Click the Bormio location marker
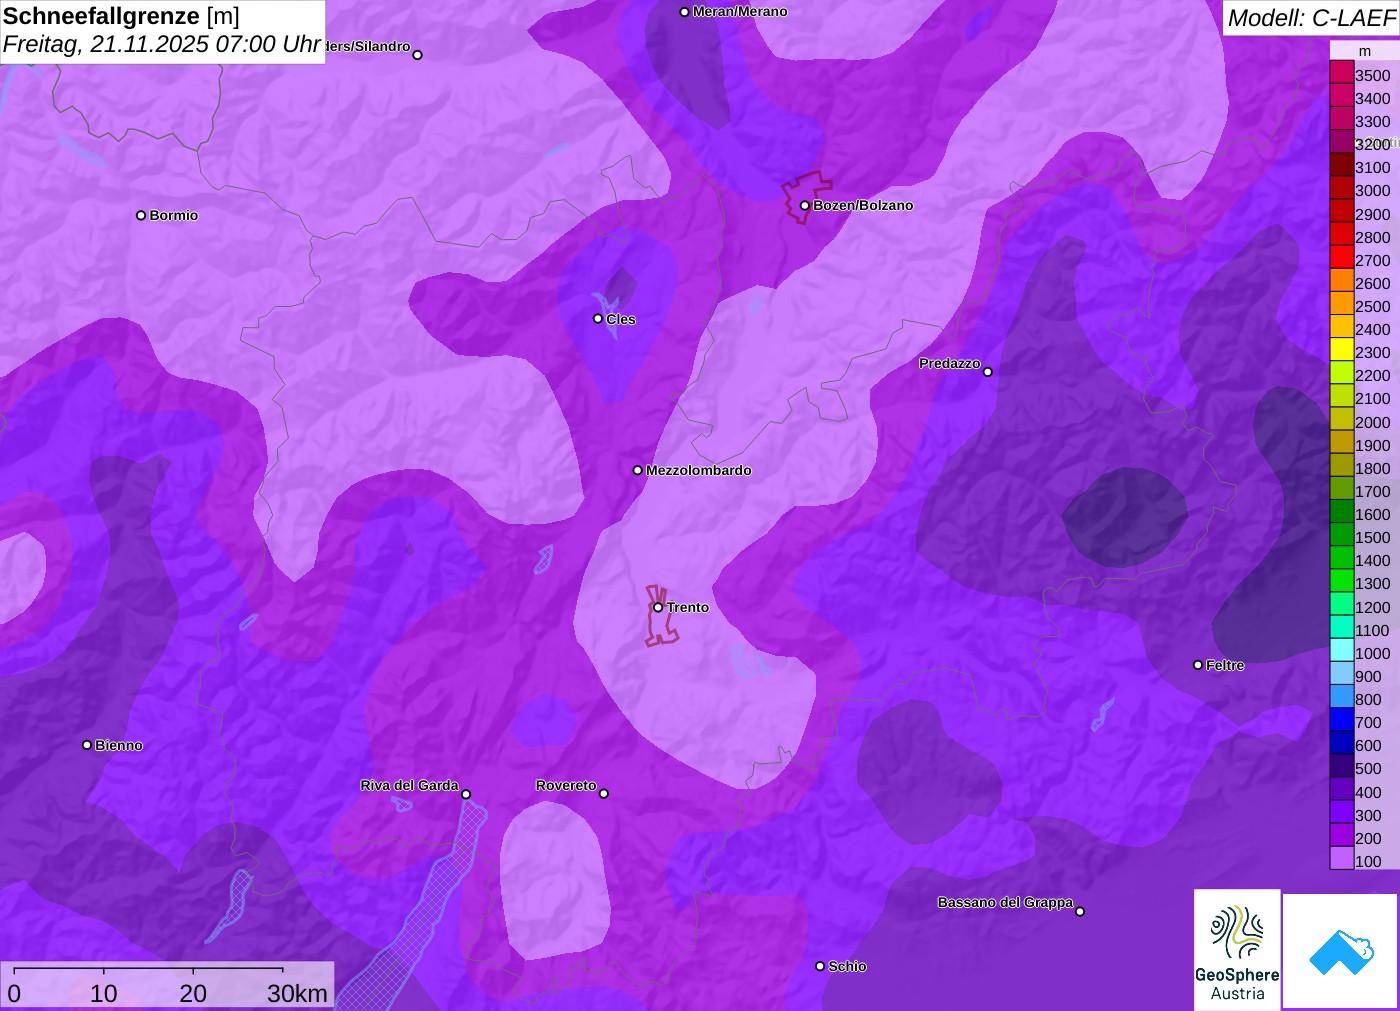 point(141,215)
